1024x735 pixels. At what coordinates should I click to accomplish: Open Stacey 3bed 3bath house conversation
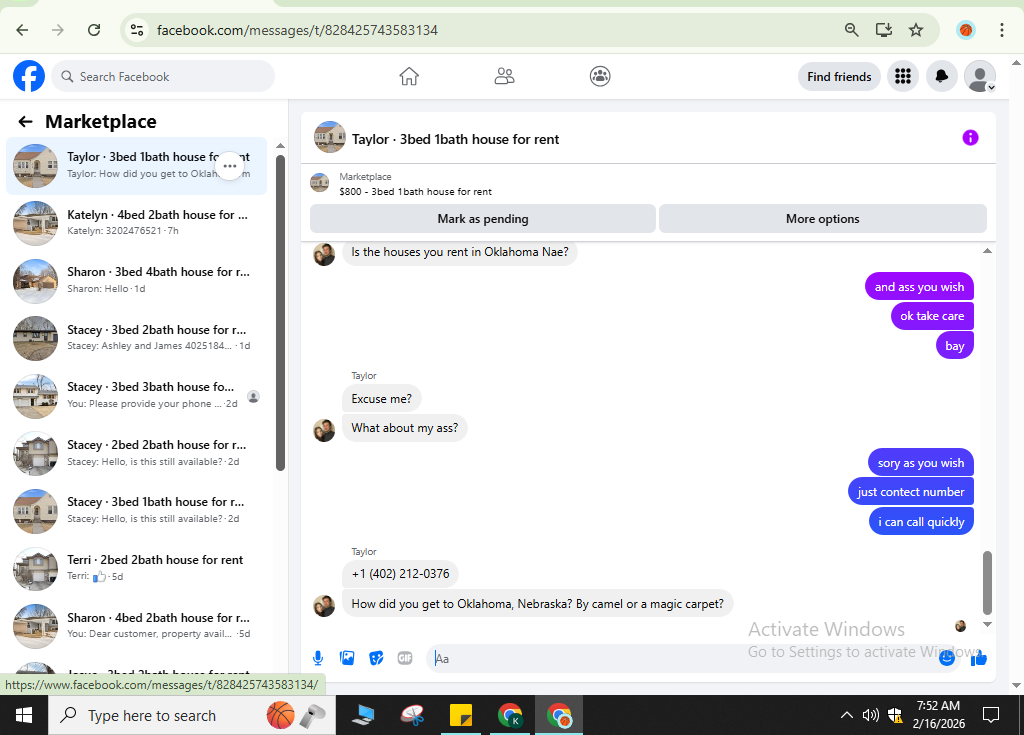click(136, 395)
